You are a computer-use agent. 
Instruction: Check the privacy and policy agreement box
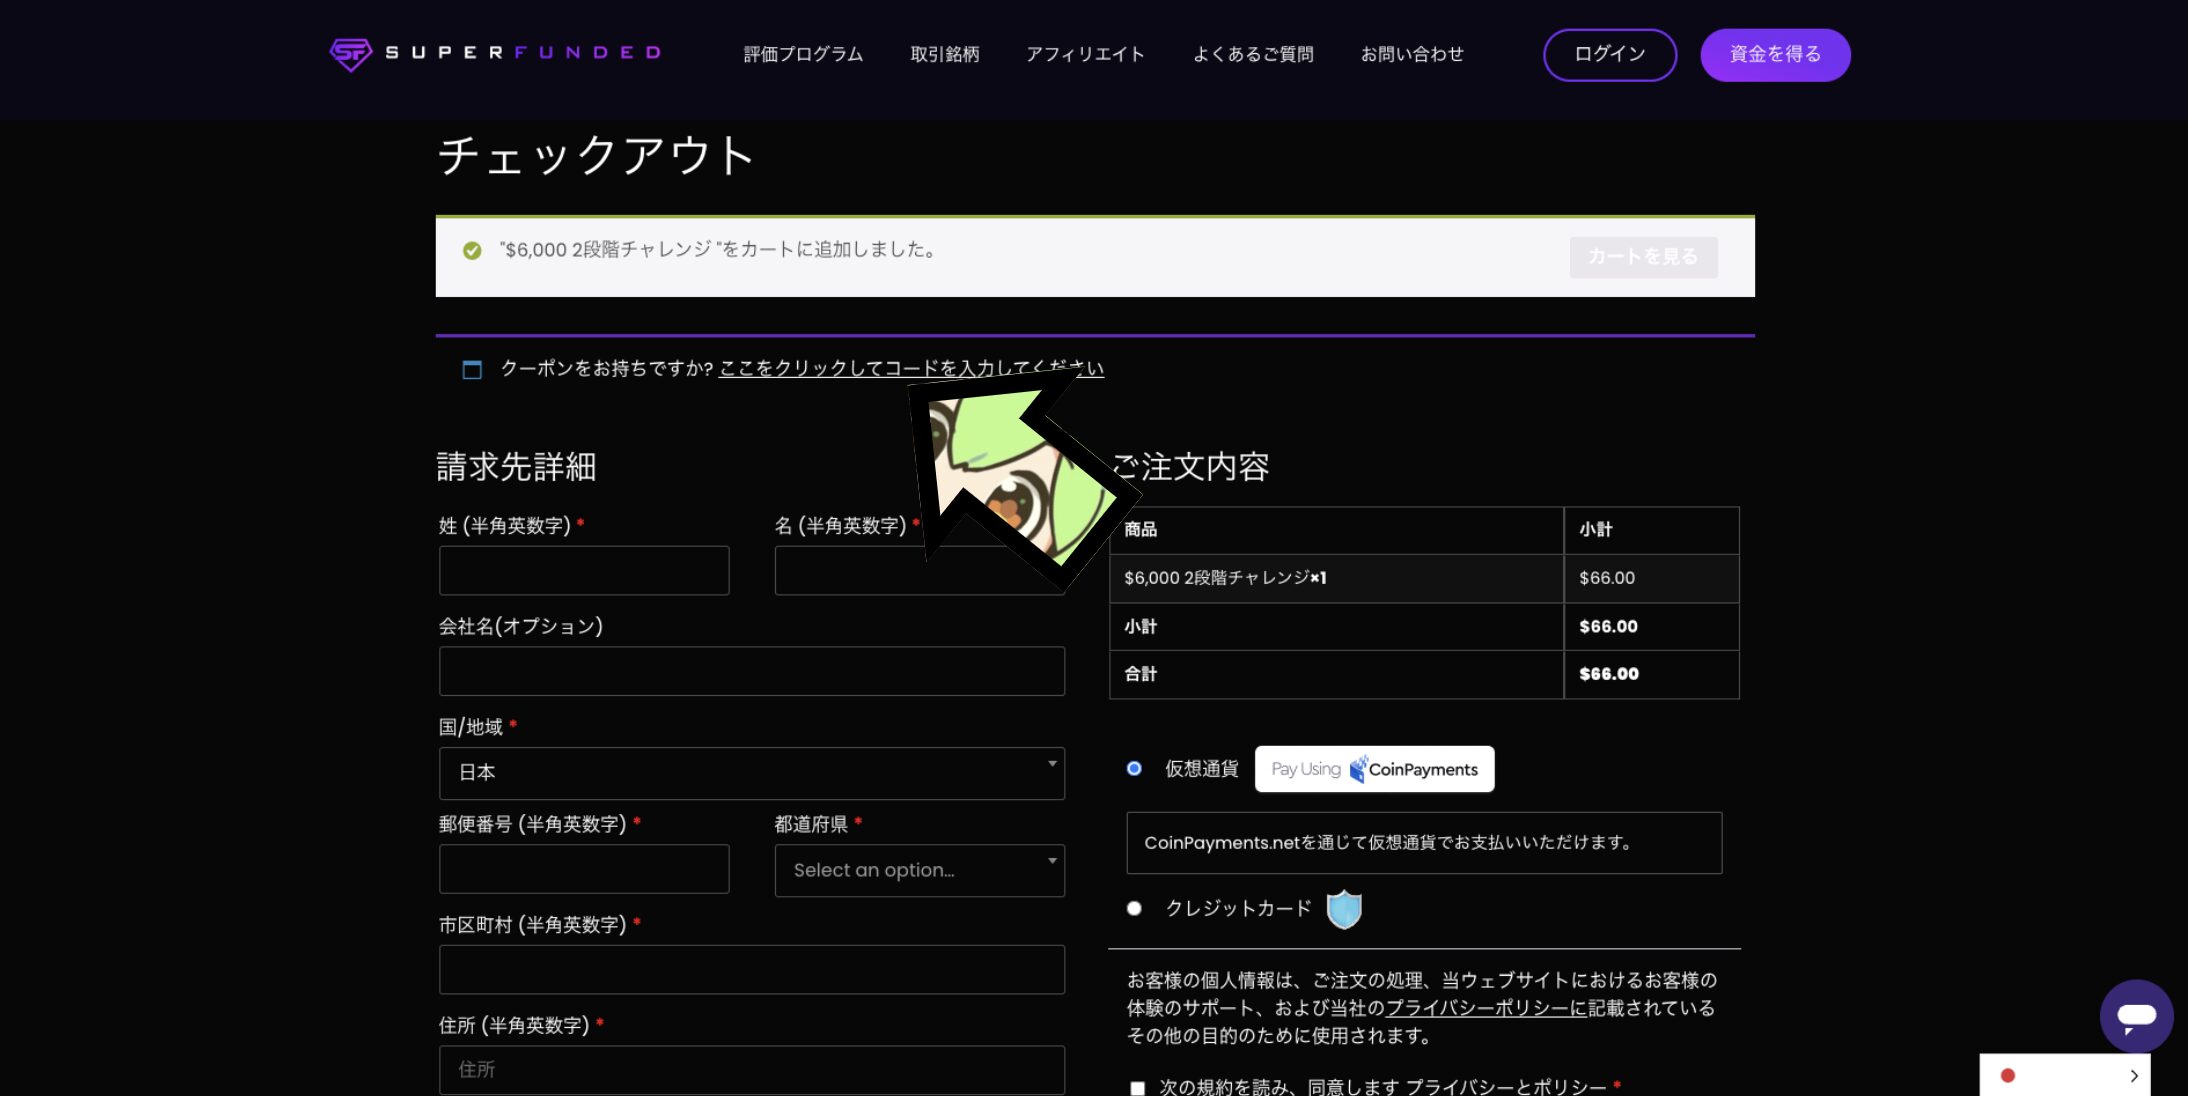click(x=1137, y=1087)
